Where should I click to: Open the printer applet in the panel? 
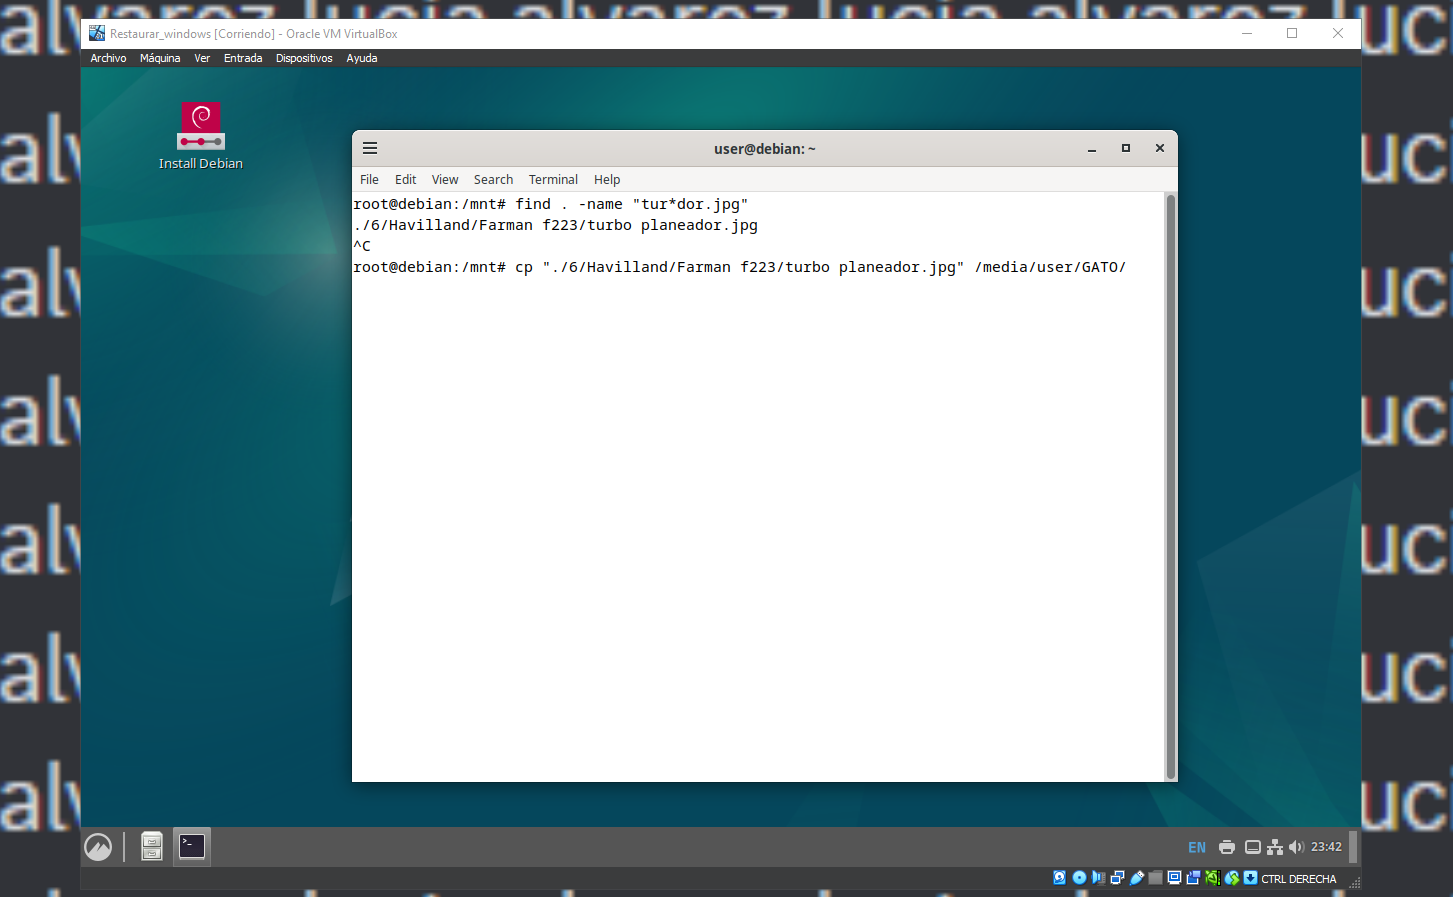(x=1227, y=847)
